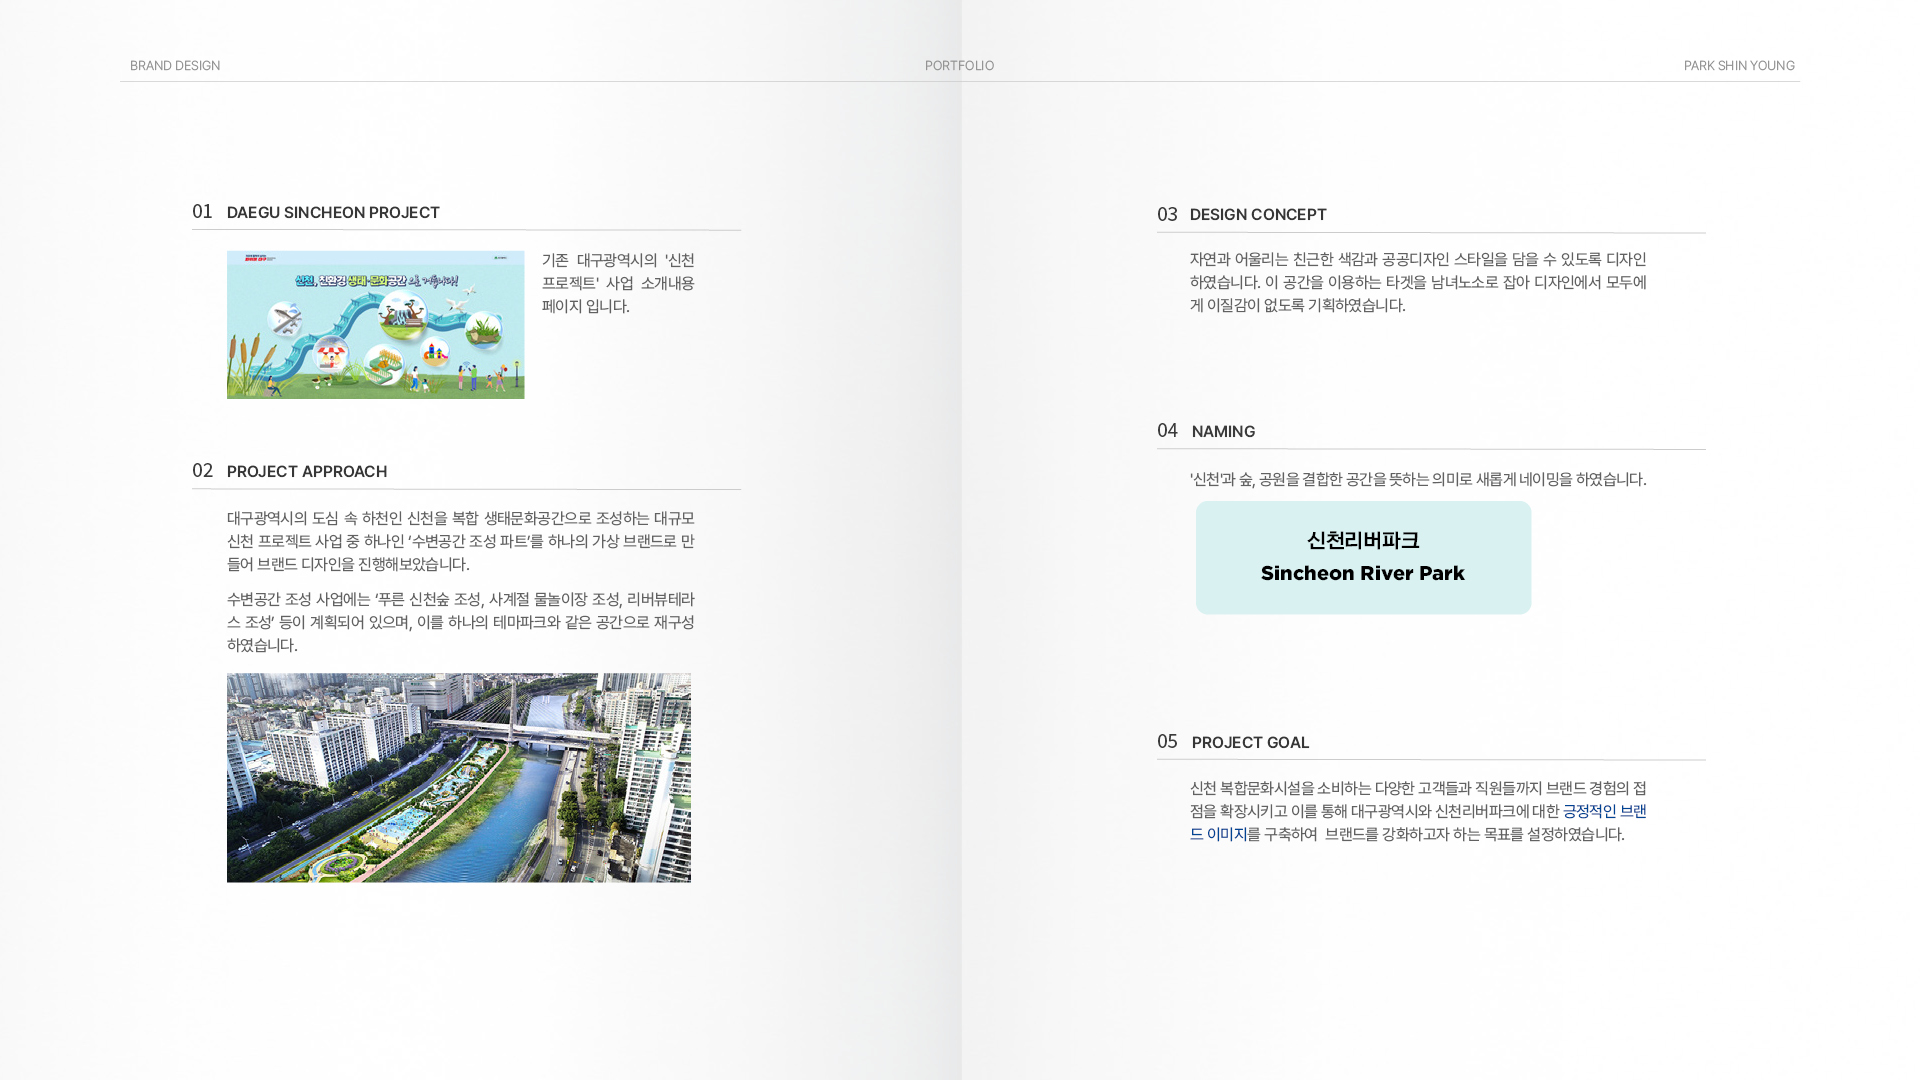
Task: Click the section number 05
Action: point(1167,742)
